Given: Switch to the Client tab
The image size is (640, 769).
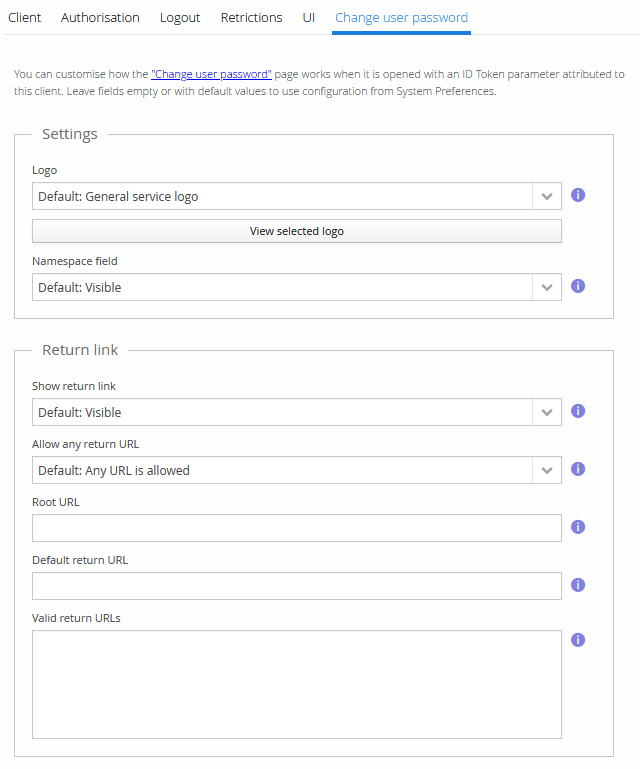Looking at the screenshot, I should tap(25, 18).
